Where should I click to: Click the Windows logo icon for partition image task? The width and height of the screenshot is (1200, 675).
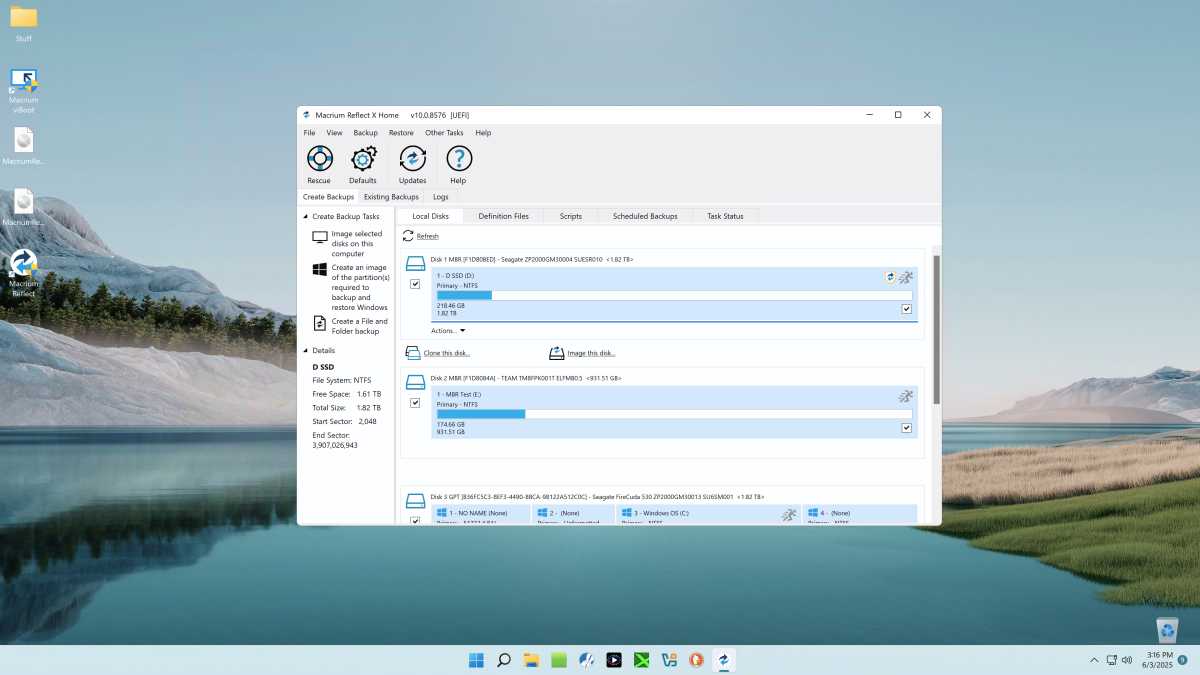(x=320, y=270)
